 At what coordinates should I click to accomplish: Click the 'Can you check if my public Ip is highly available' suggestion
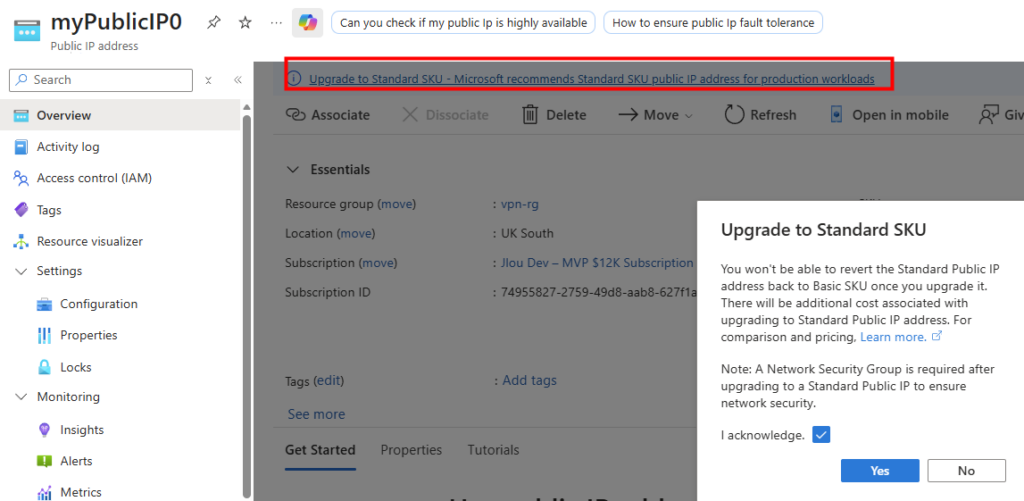(464, 23)
